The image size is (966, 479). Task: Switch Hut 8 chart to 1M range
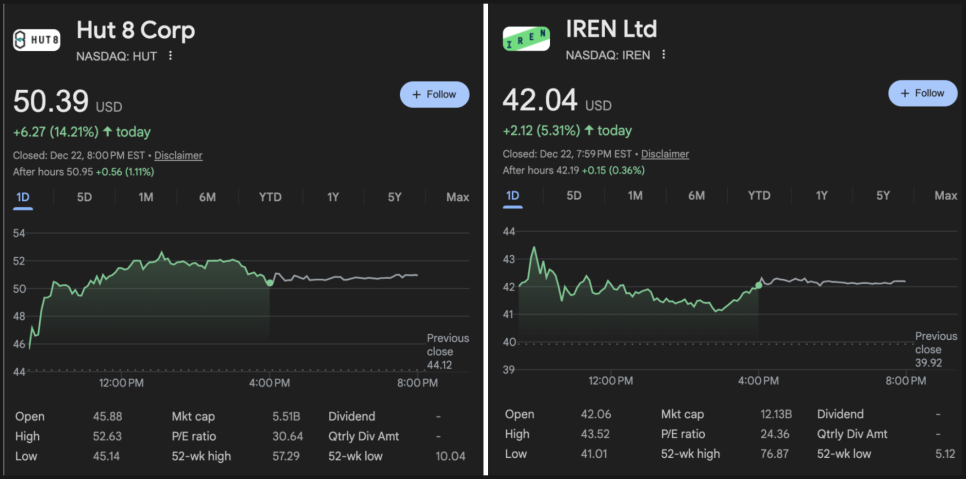pos(146,197)
